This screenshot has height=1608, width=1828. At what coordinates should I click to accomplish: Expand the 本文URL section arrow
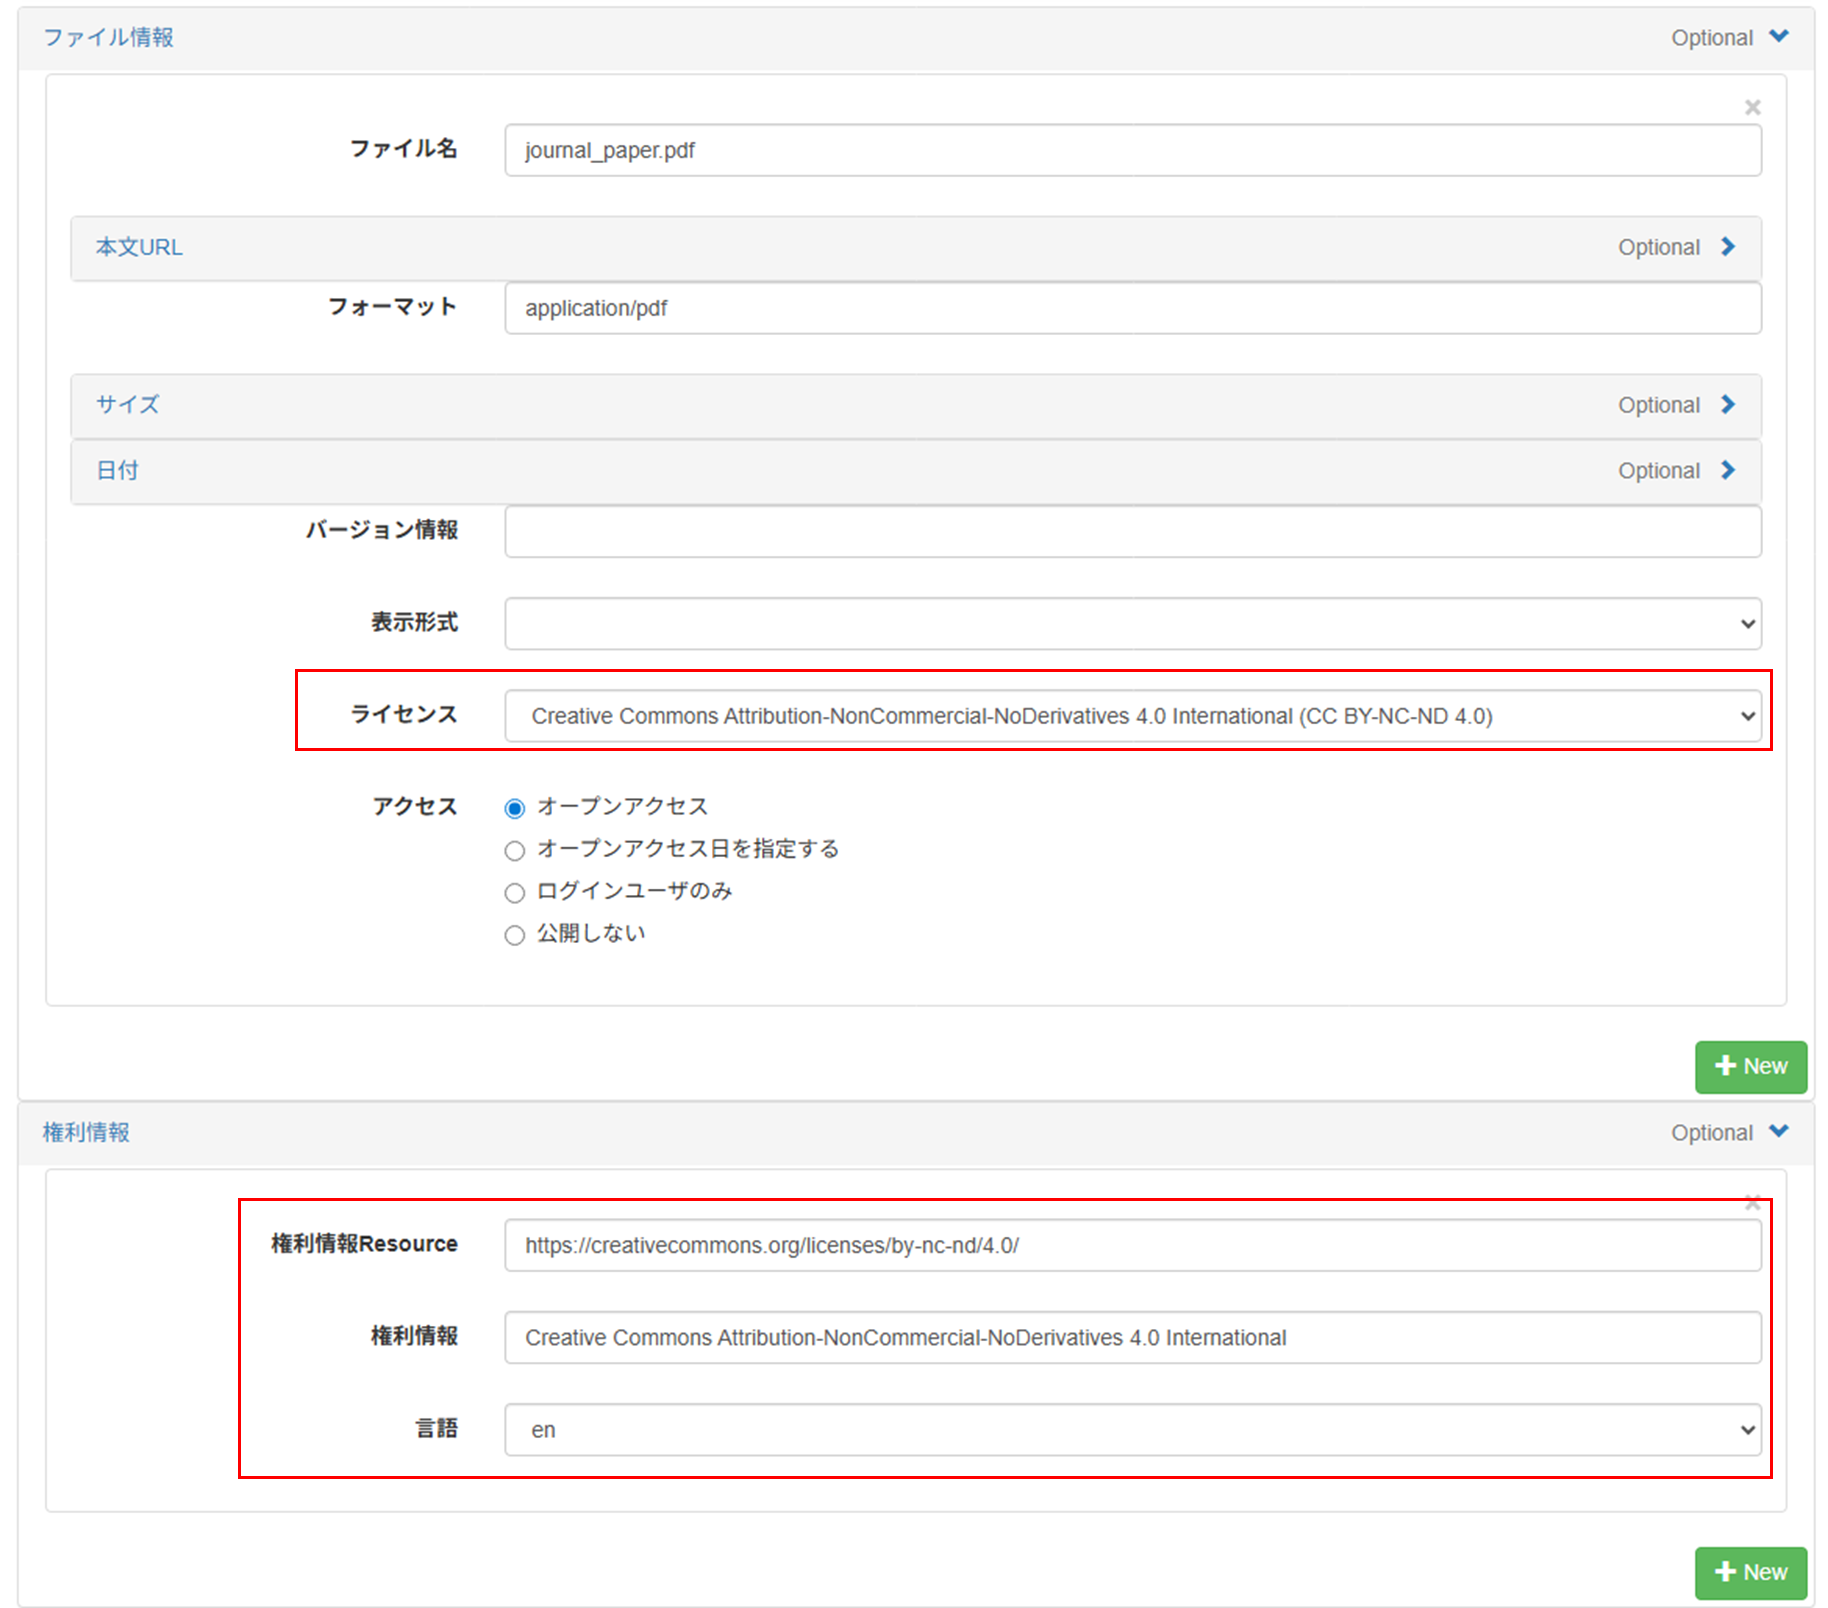click(x=1727, y=247)
